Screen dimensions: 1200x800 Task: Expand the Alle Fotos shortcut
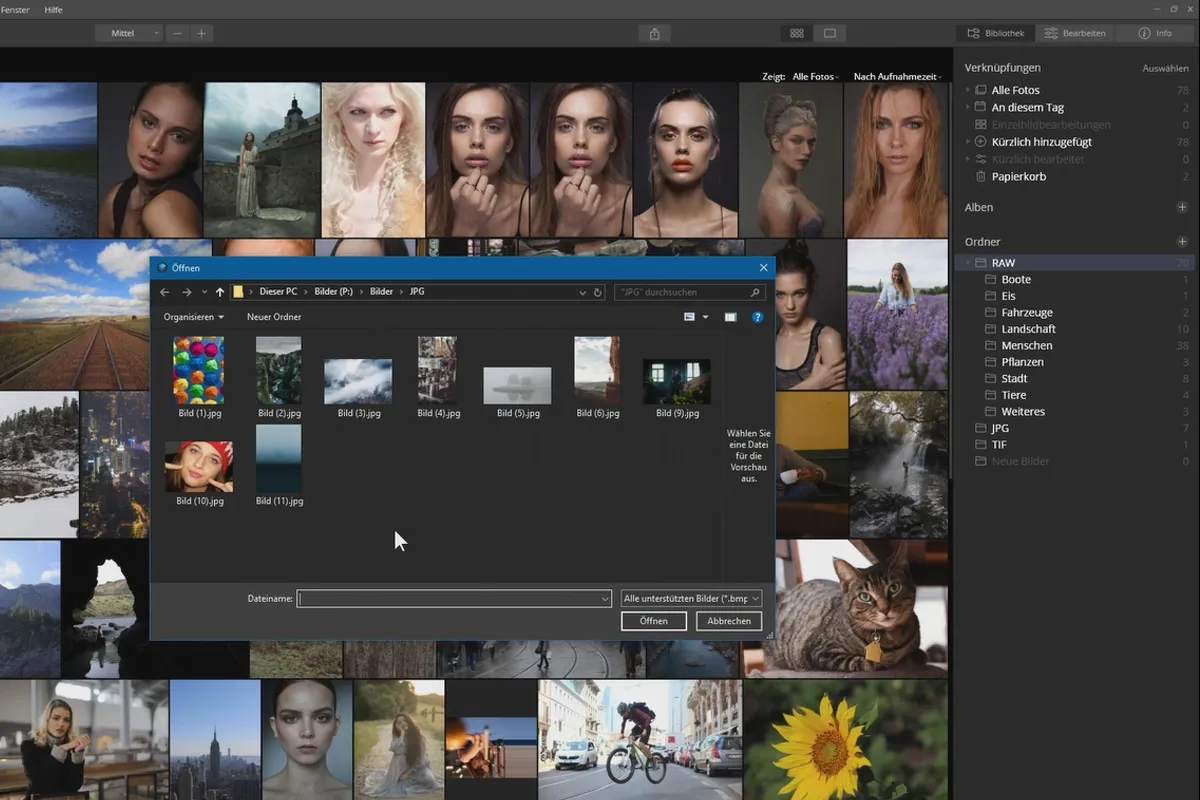(x=967, y=90)
